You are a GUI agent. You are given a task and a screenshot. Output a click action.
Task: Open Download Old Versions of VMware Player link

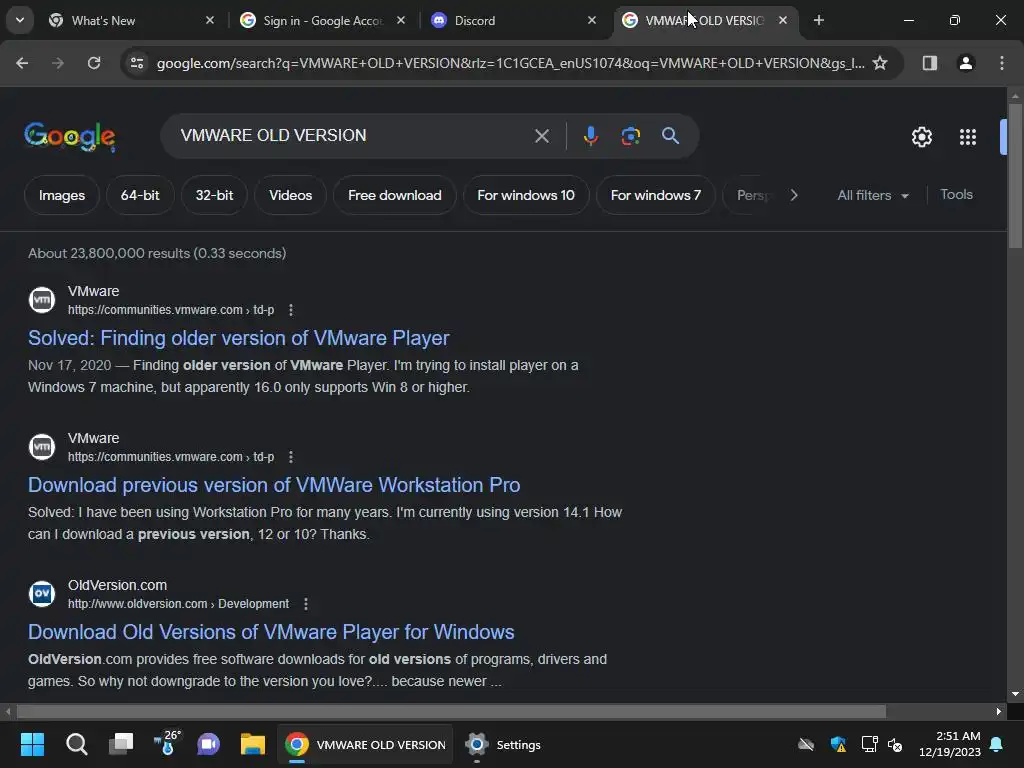[271, 632]
